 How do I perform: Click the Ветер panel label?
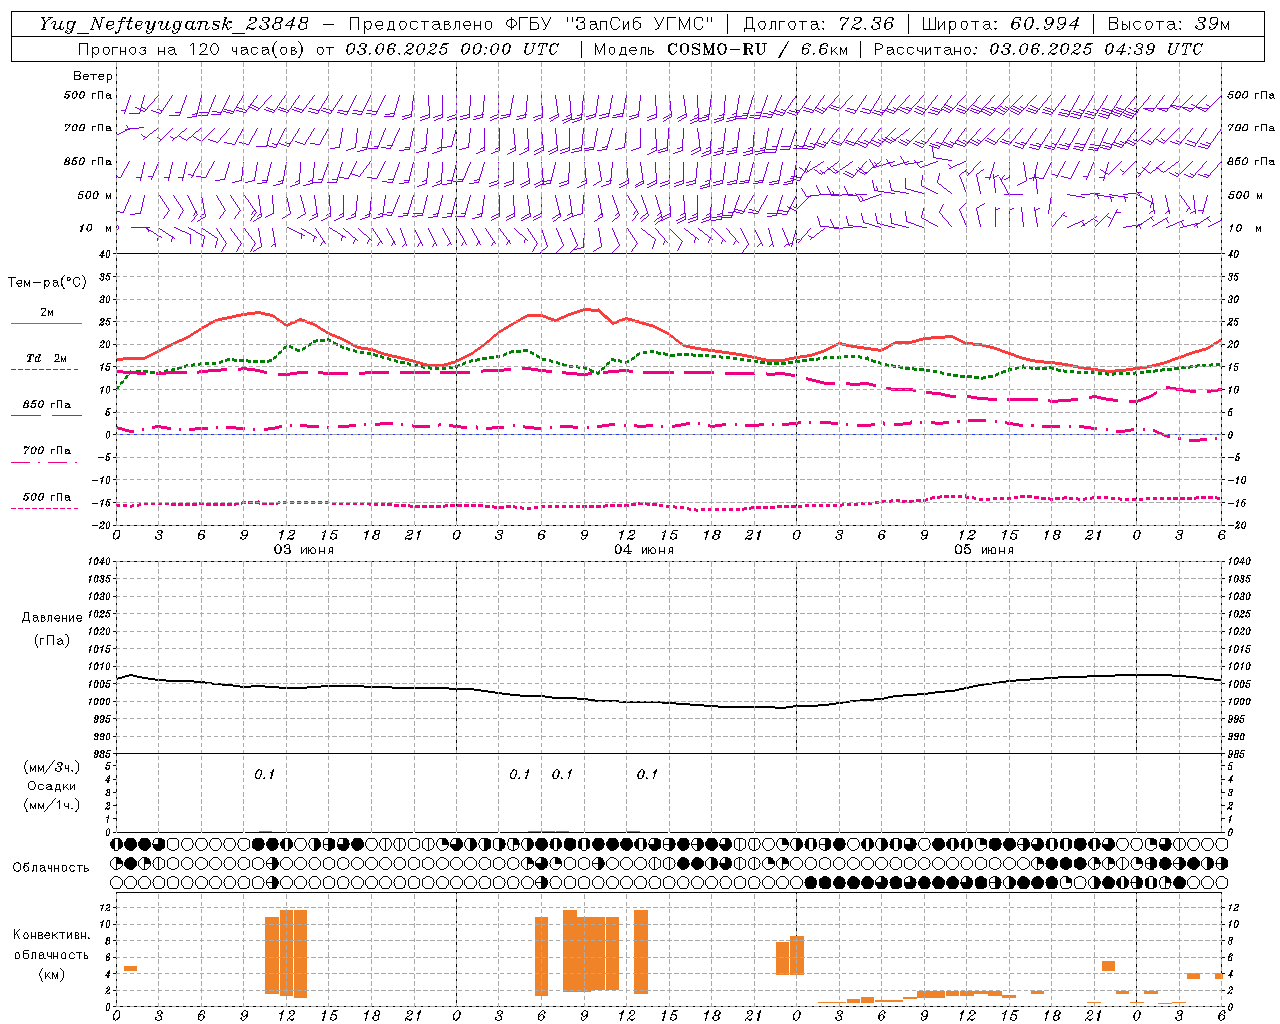point(93,76)
